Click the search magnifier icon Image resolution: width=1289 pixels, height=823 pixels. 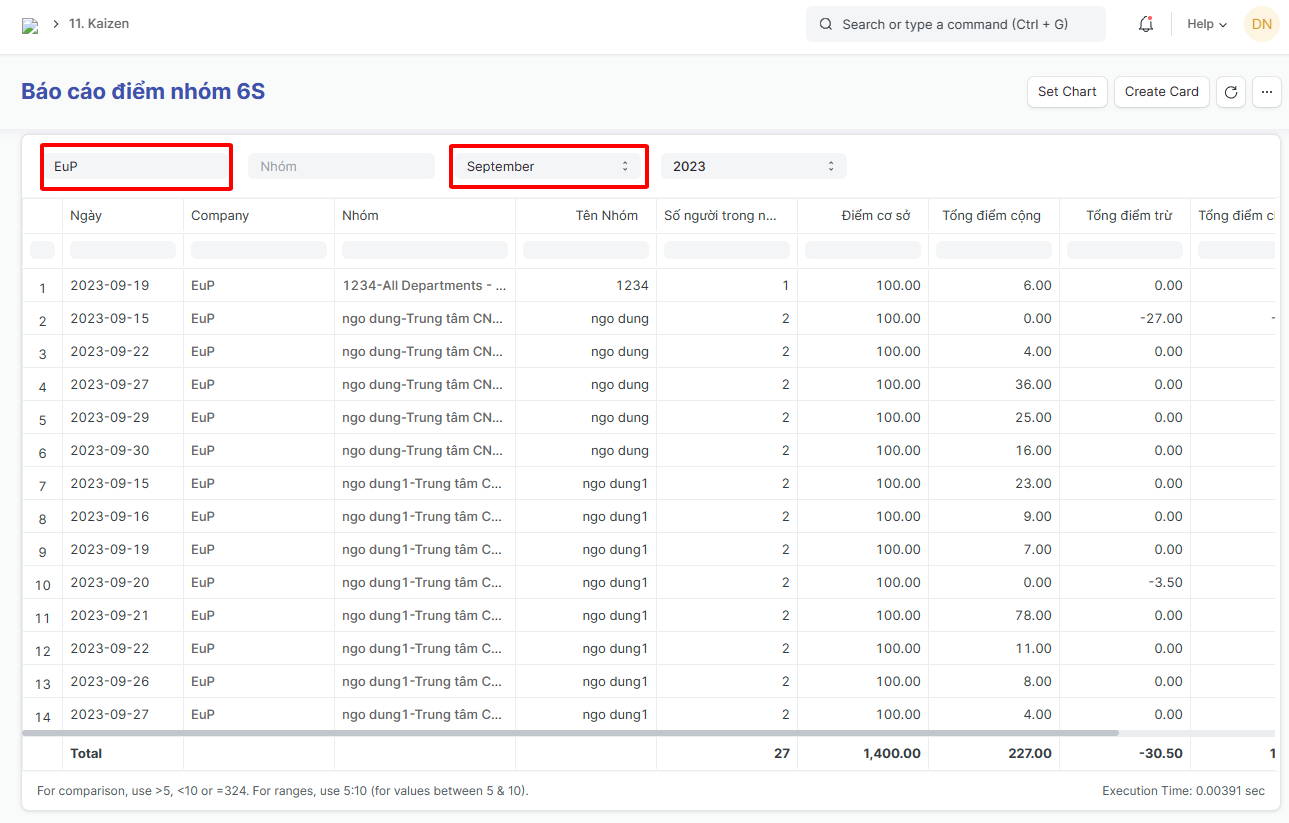[826, 25]
